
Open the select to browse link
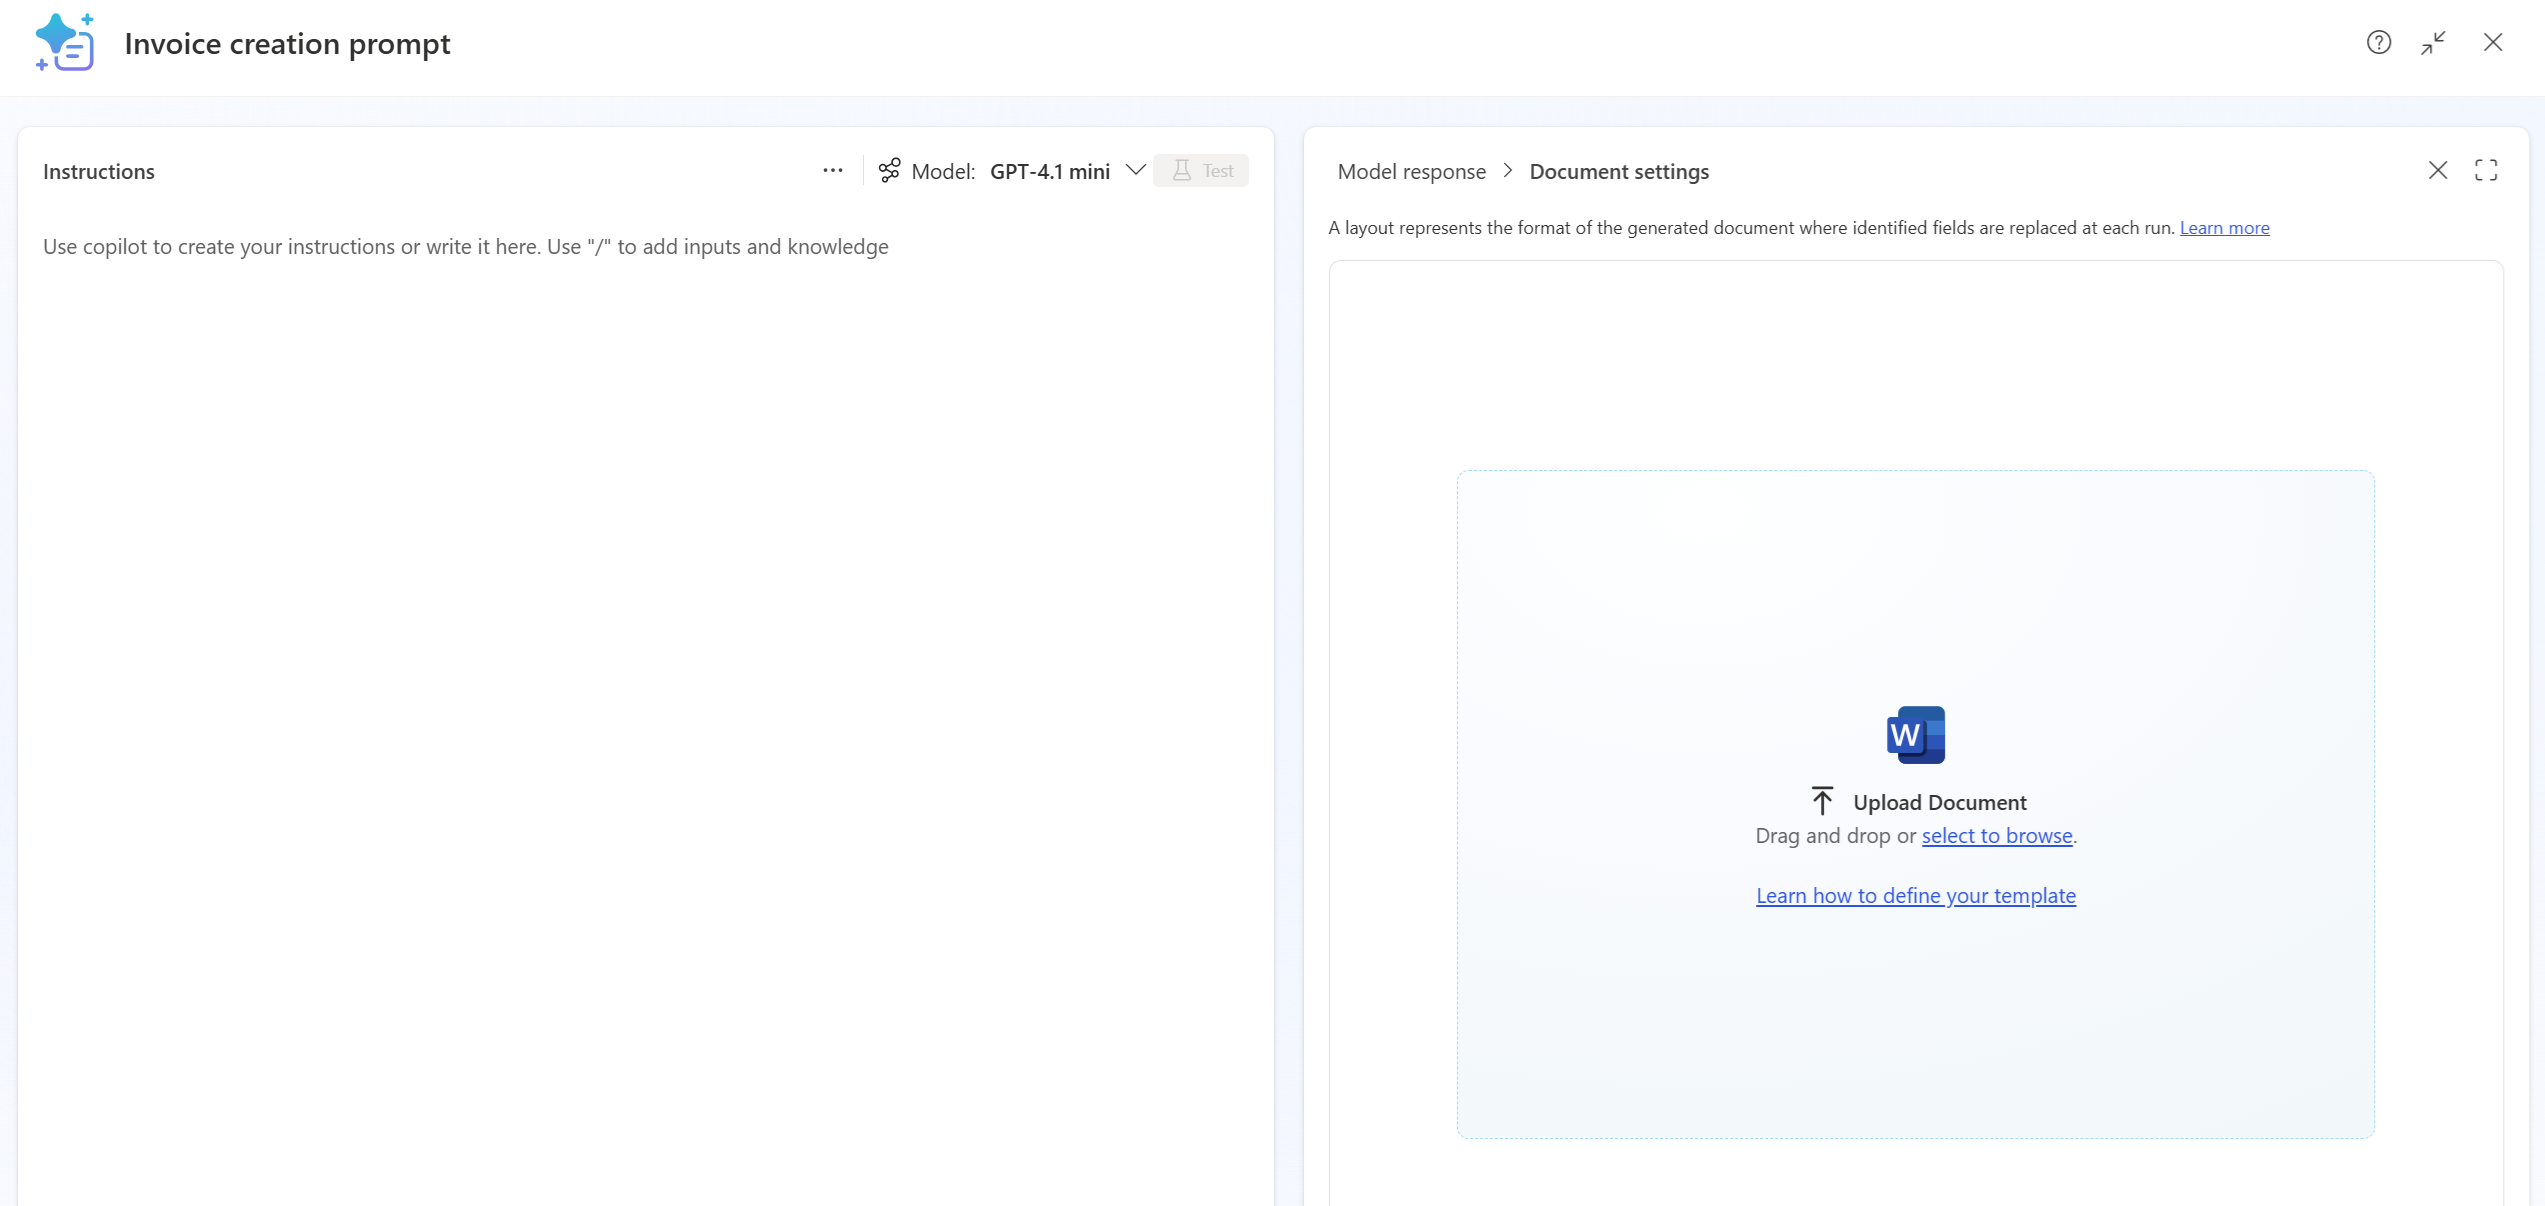click(1996, 835)
